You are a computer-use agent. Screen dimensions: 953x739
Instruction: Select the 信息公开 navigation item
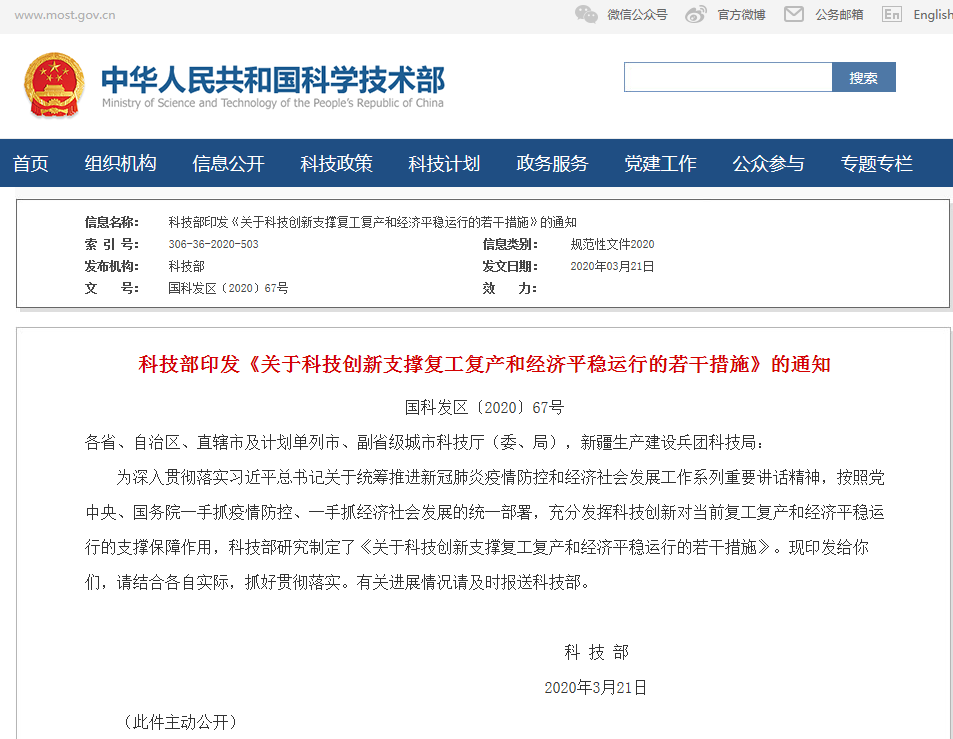(228, 163)
